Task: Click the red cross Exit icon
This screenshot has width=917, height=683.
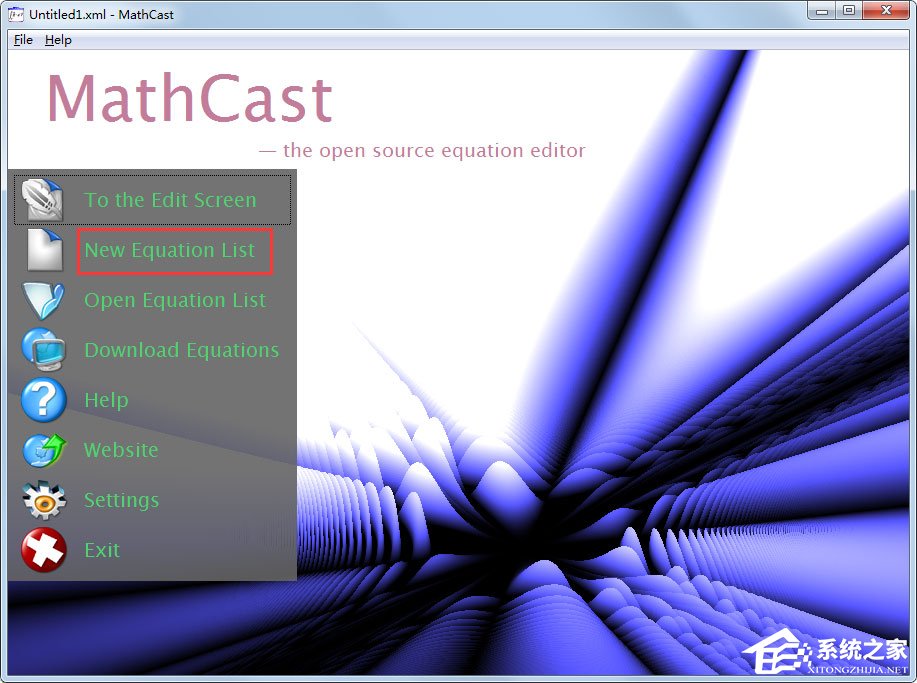Action: pyautogui.click(x=44, y=550)
